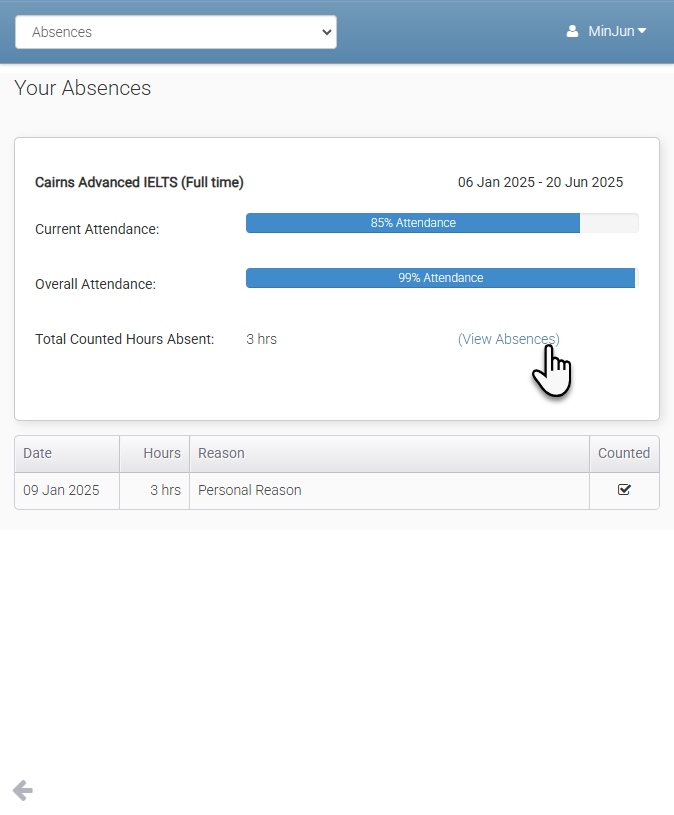Image resolution: width=674 pixels, height=815 pixels.
Task: Click the Personal Reason cell
Action: [249, 490]
